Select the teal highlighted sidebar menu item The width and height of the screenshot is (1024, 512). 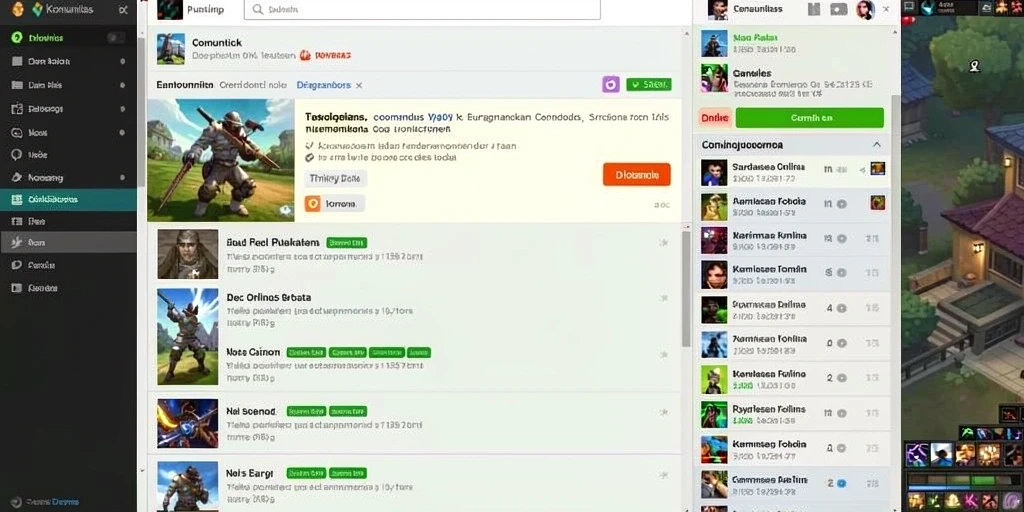click(69, 200)
